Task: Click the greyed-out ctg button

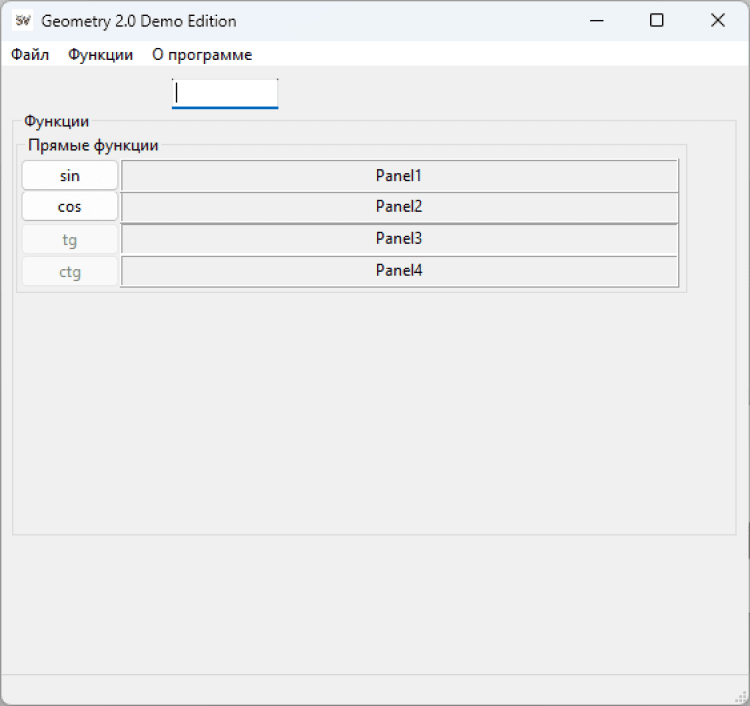Action: point(70,271)
